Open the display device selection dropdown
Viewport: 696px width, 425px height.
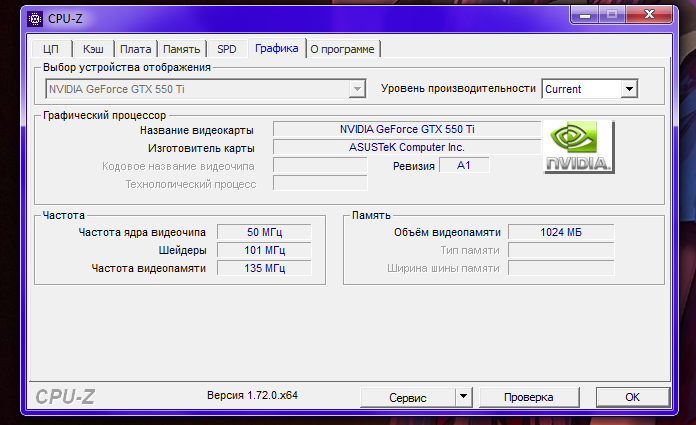[x=206, y=89]
